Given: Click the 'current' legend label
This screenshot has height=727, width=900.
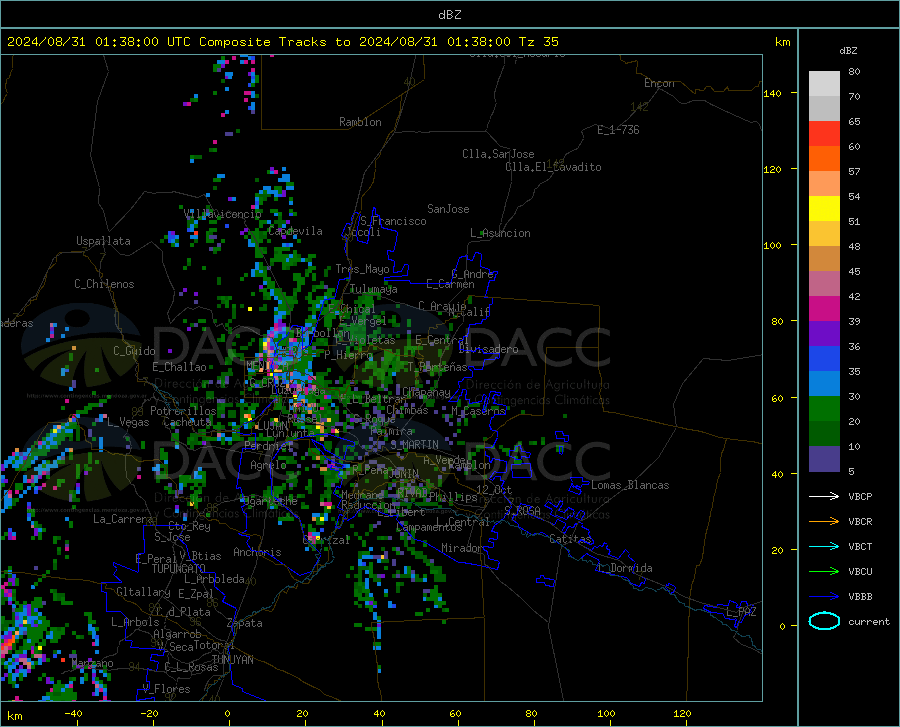Looking at the screenshot, I should tap(869, 621).
